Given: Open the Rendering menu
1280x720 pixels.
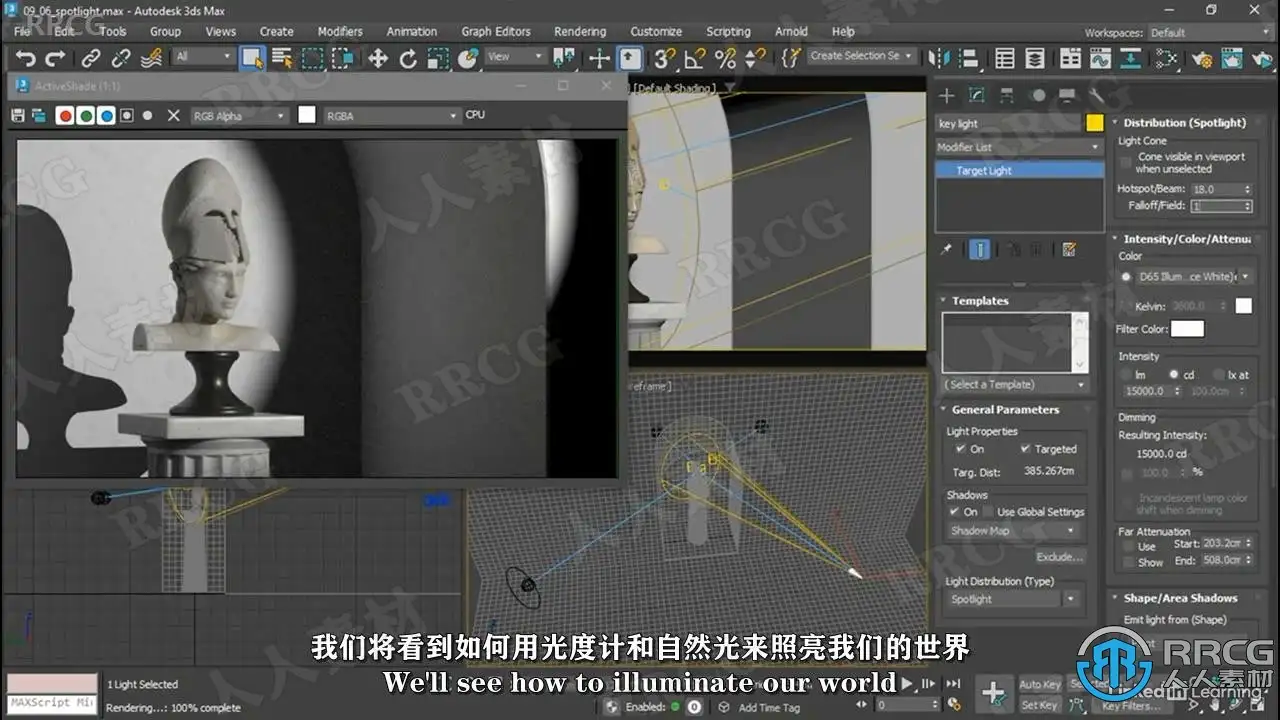Looking at the screenshot, I should (x=580, y=32).
